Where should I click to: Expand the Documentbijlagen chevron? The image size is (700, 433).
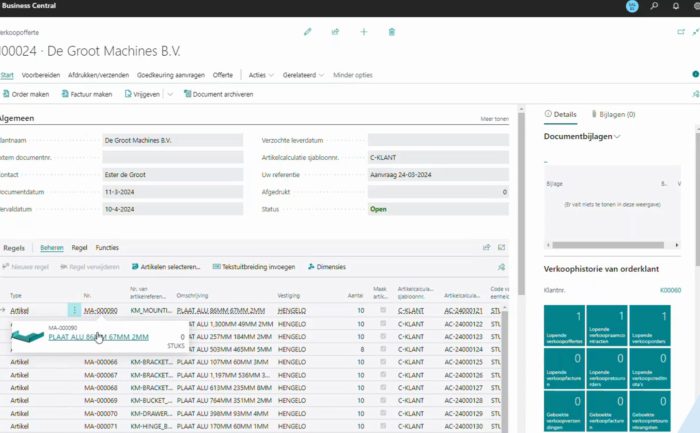pyautogui.click(x=619, y=136)
